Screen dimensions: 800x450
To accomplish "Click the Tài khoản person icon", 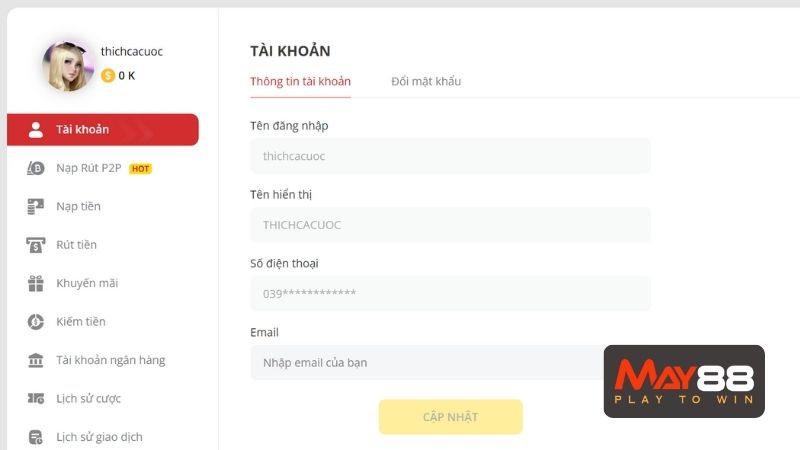I will (36, 130).
